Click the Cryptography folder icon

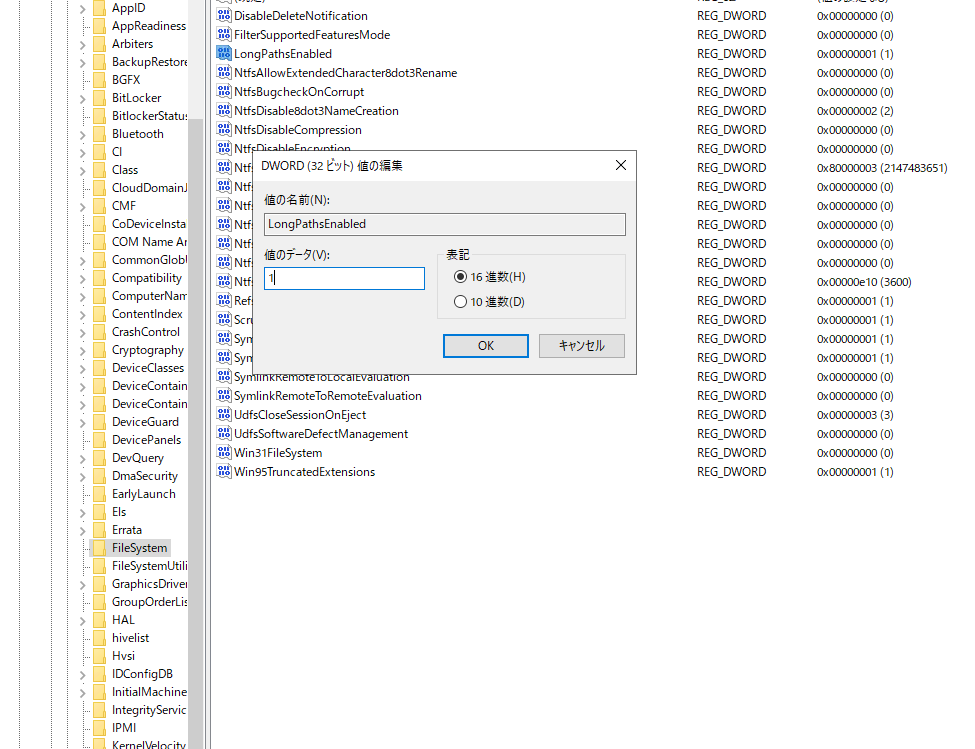click(99, 350)
